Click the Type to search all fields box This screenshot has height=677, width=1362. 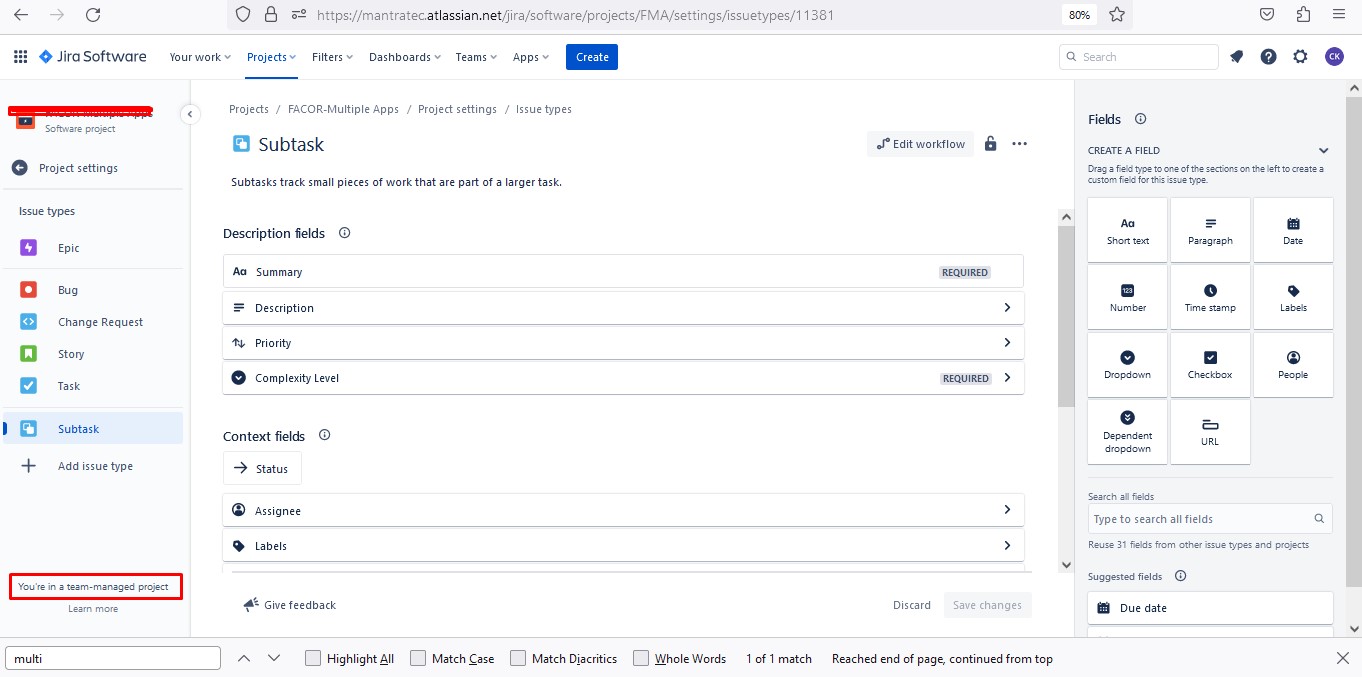tap(1200, 518)
